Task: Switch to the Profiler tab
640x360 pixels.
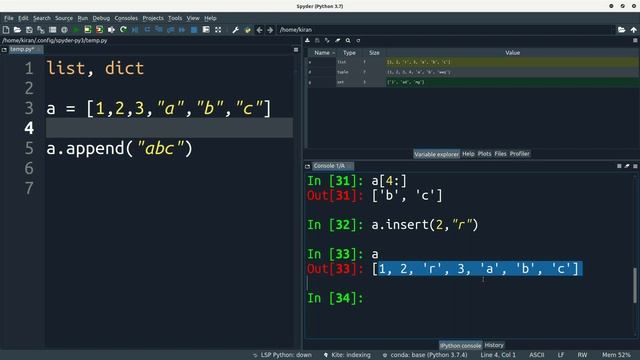Action: (x=520, y=154)
